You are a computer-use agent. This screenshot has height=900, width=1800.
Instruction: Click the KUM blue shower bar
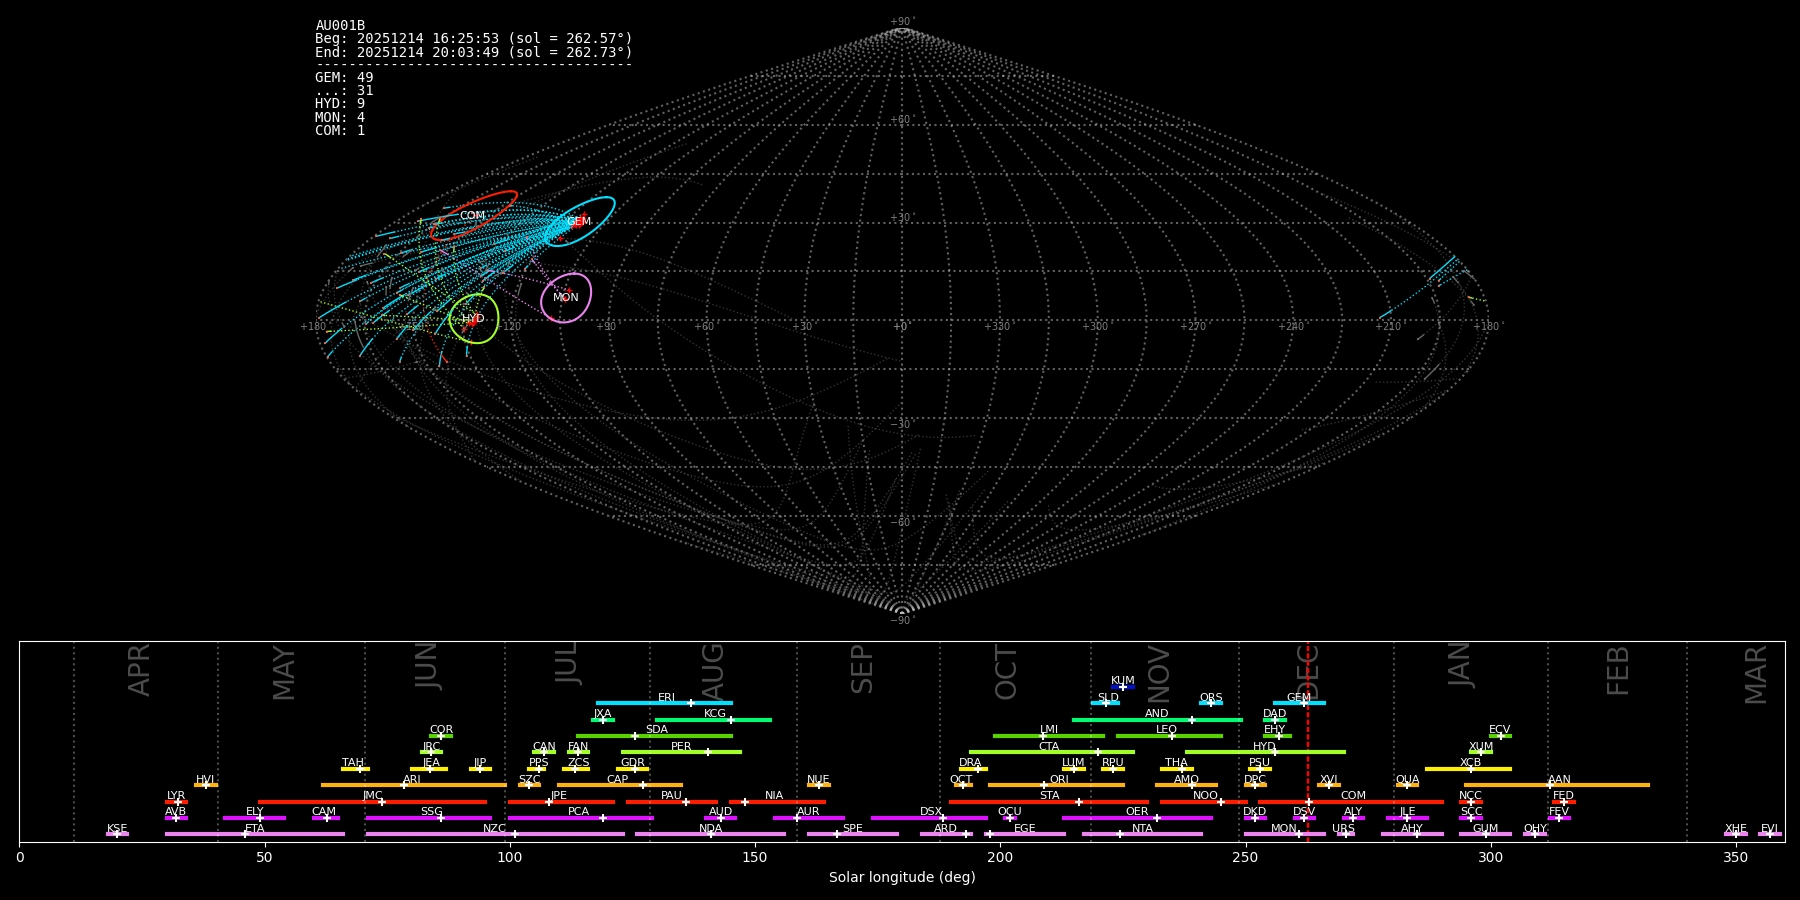coord(1123,687)
